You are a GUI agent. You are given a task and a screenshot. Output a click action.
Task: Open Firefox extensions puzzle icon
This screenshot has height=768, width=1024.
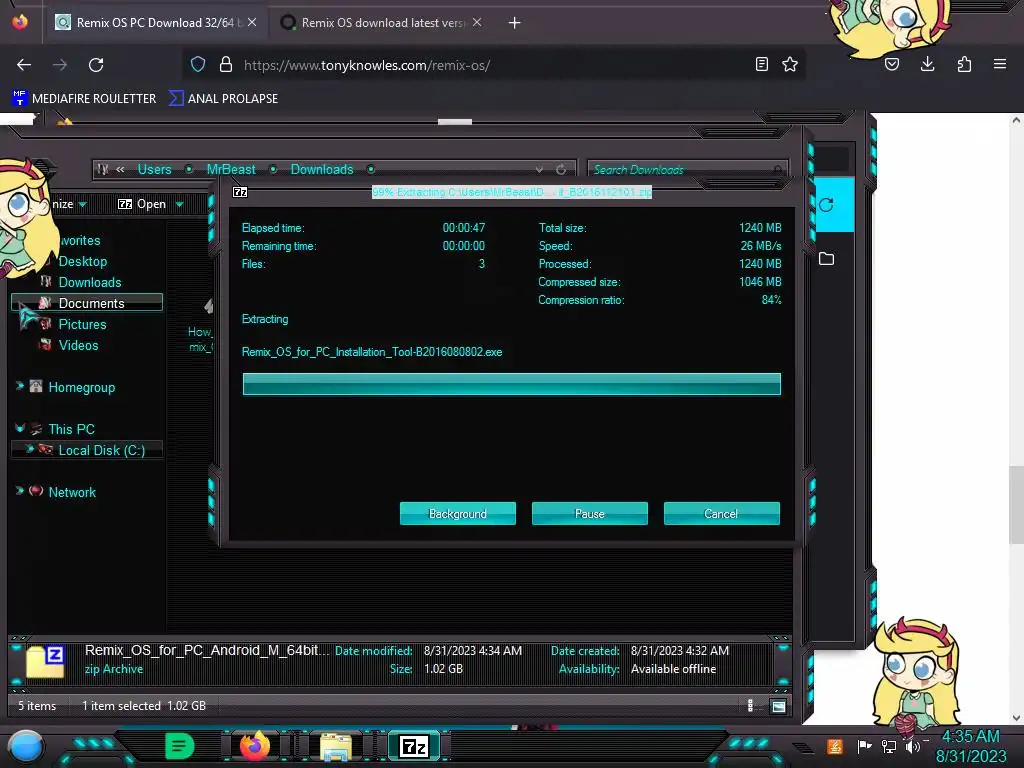tap(964, 64)
